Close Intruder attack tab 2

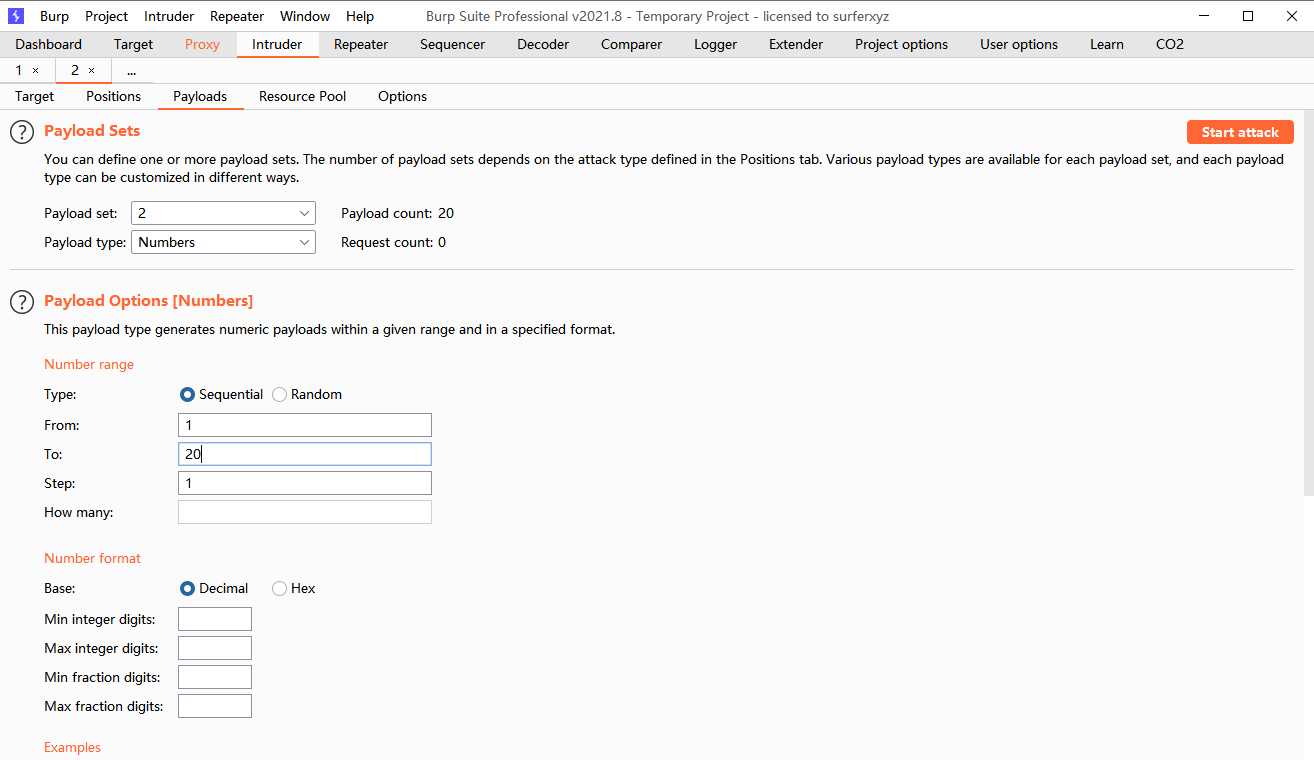pyautogui.click(x=92, y=71)
